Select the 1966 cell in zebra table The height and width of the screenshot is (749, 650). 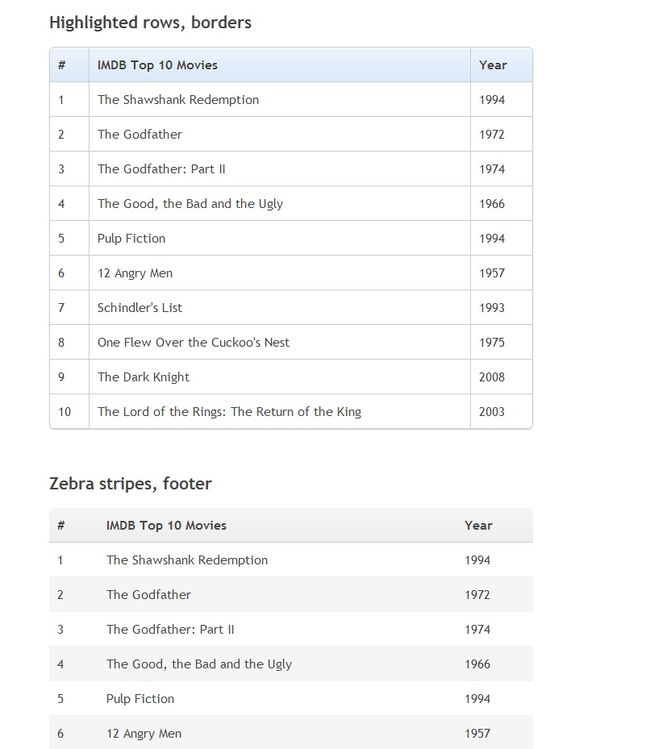[478, 664]
